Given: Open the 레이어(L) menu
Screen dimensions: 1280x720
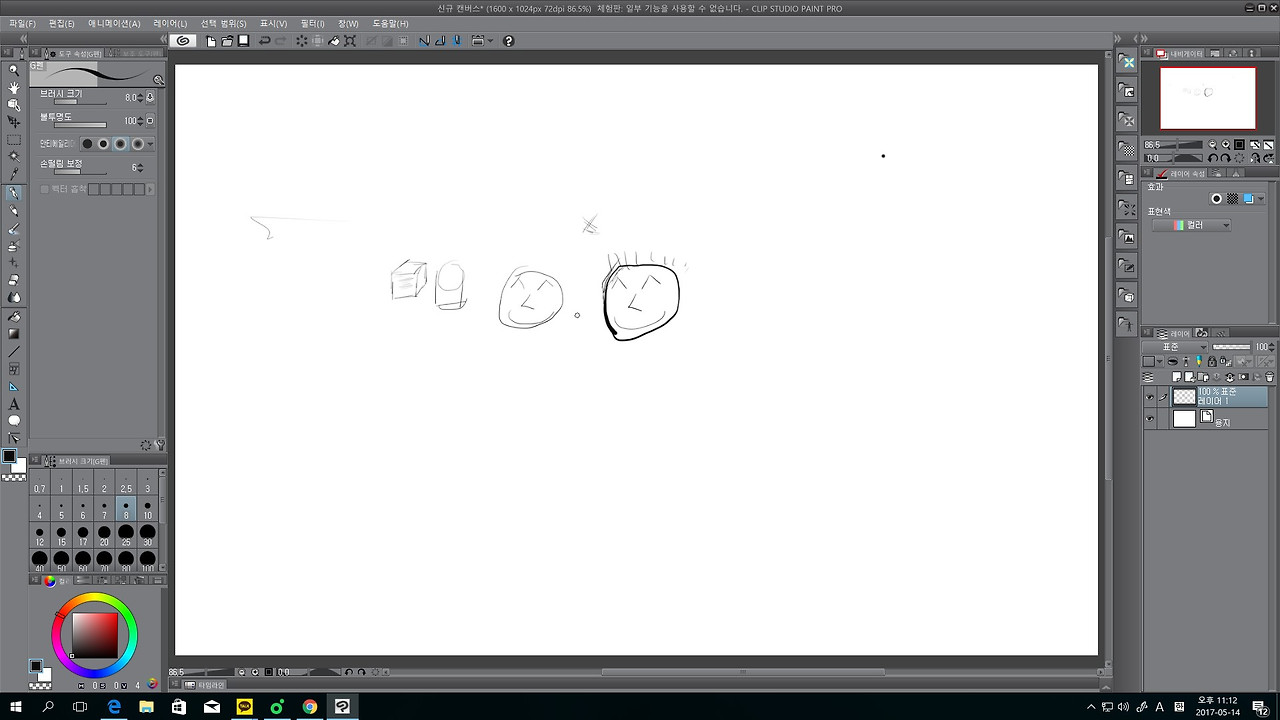Looking at the screenshot, I should coord(170,23).
